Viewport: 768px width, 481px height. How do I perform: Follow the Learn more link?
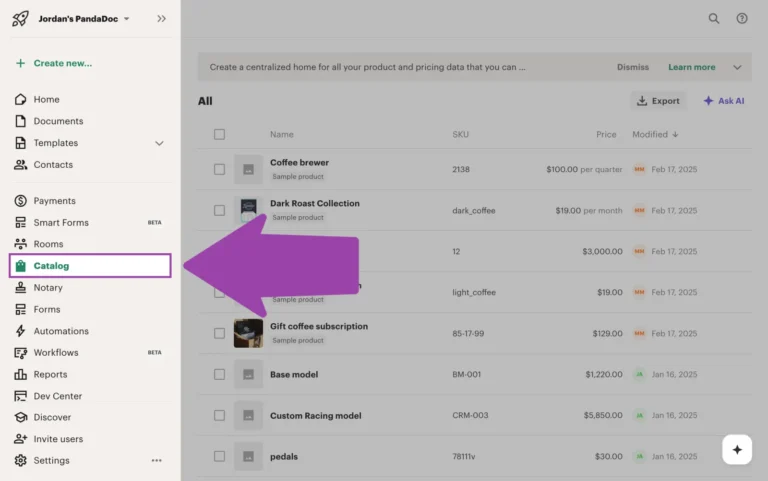point(692,67)
